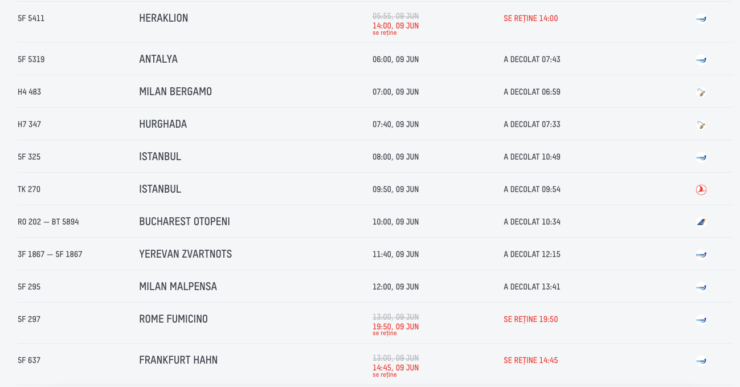Select the delayed time 14:45, 09 JUN
The image size is (740, 387).
click(x=395, y=368)
